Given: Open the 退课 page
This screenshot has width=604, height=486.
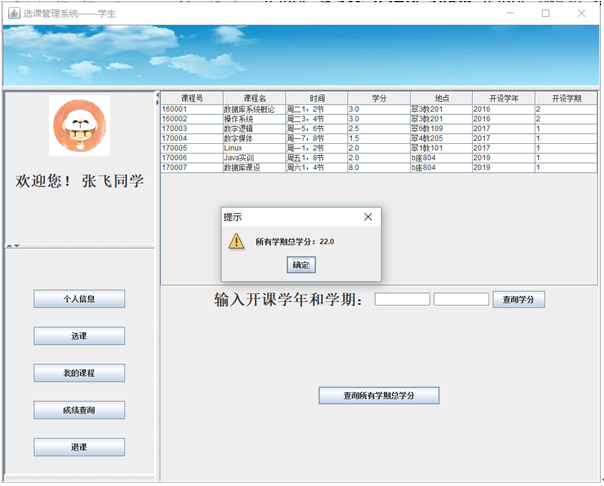Looking at the screenshot, I should (x=79, y=447).
